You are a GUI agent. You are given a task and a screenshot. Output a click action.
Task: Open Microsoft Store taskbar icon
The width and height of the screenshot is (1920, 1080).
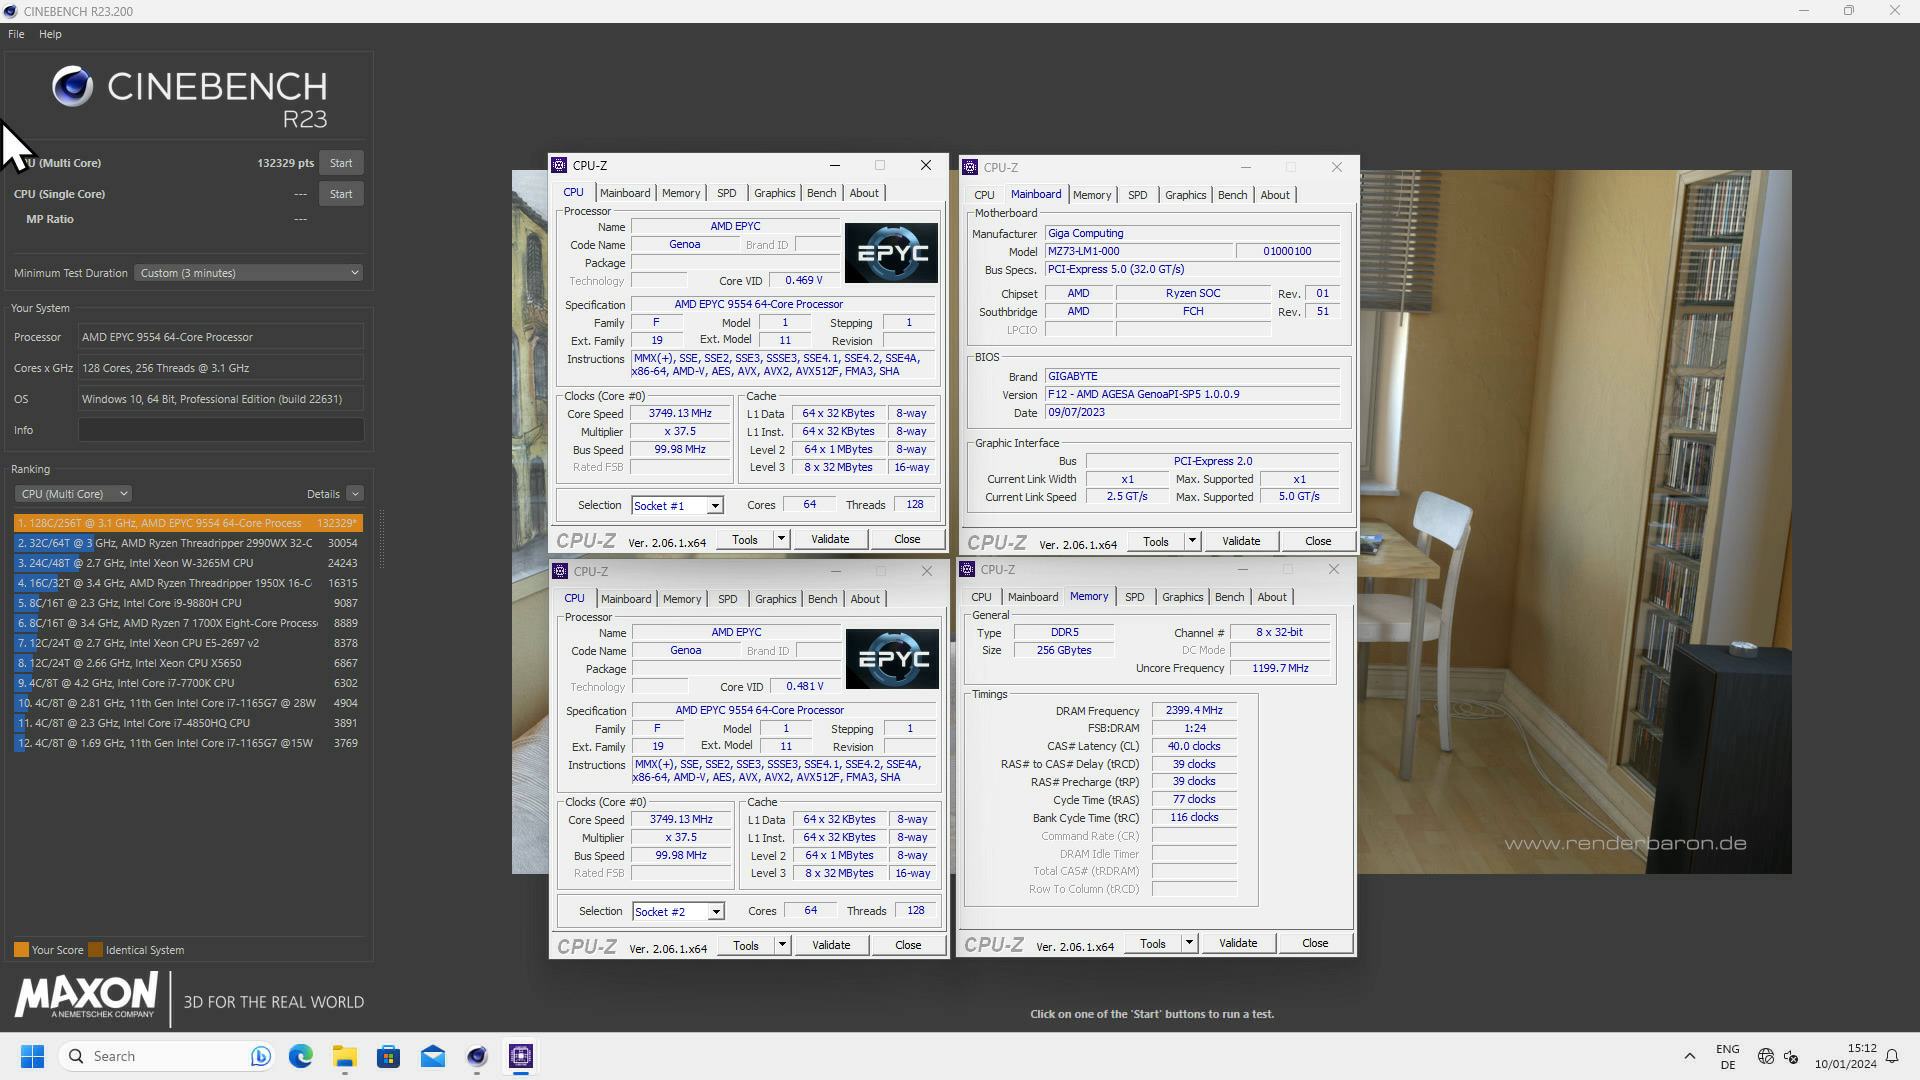(x=389, y=1056)
